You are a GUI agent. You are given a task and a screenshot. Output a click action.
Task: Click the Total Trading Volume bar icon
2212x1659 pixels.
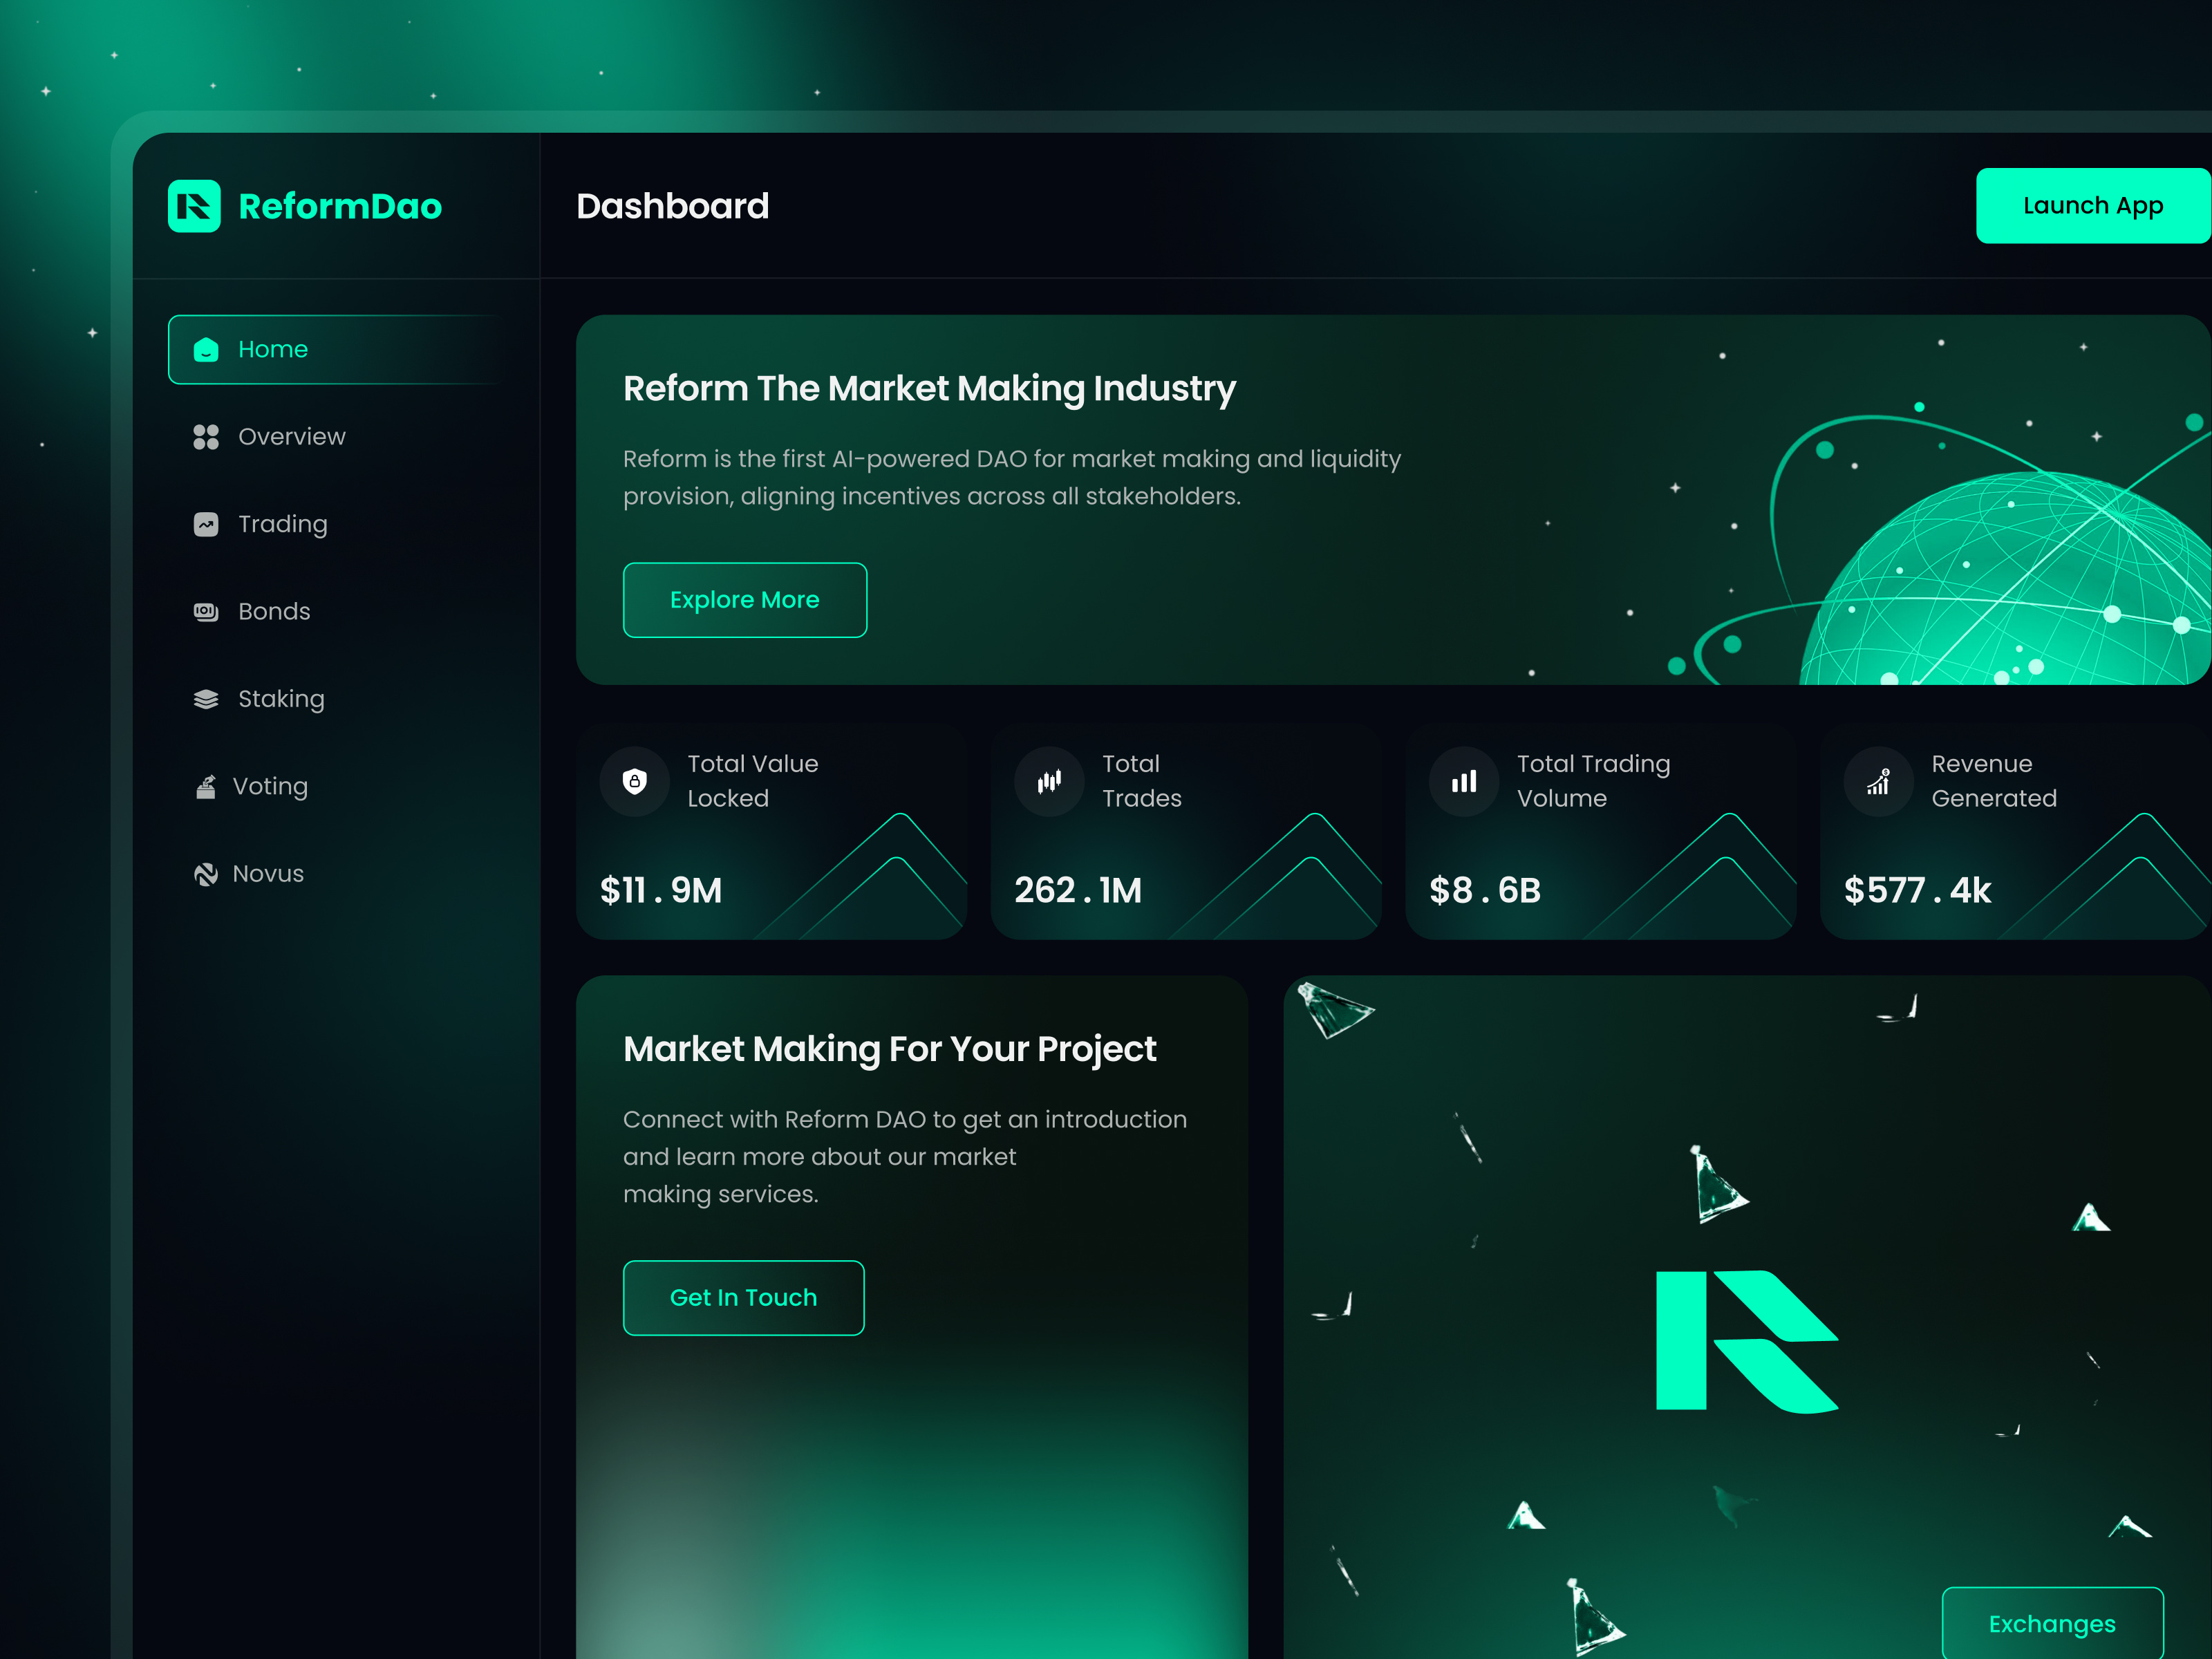point(1463,781)
